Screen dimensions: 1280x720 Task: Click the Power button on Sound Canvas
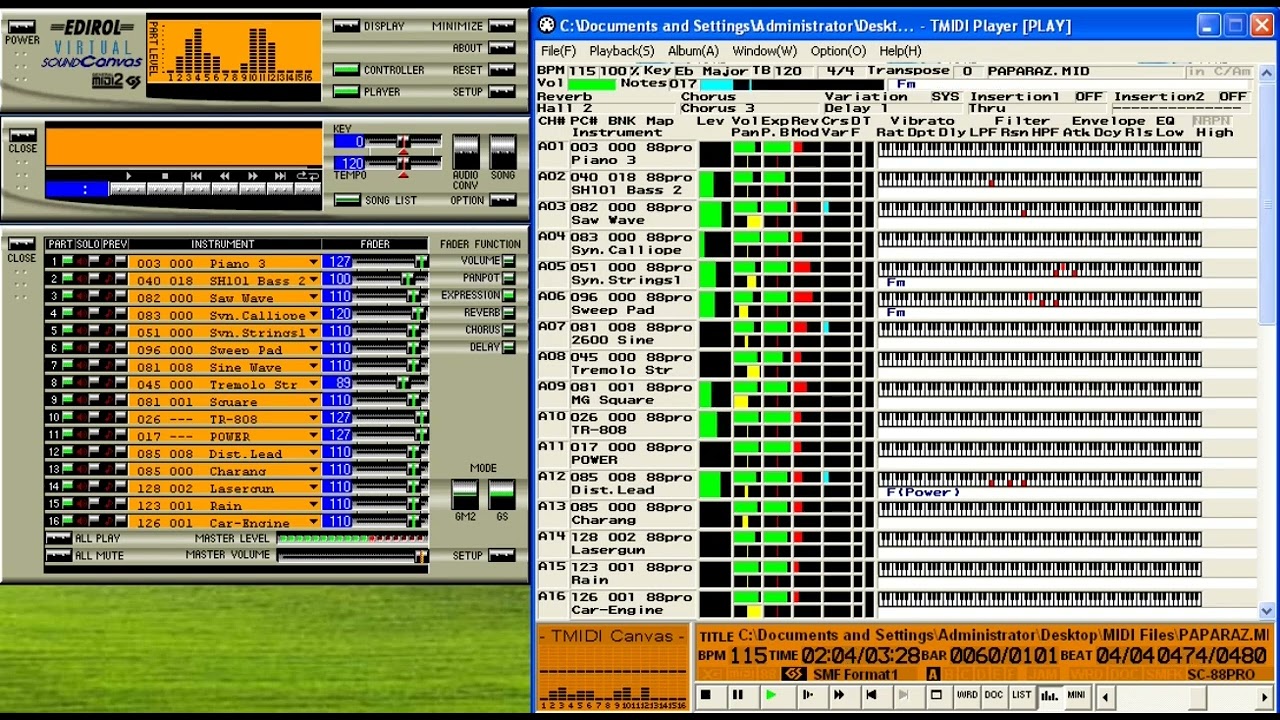click(21, 27)
